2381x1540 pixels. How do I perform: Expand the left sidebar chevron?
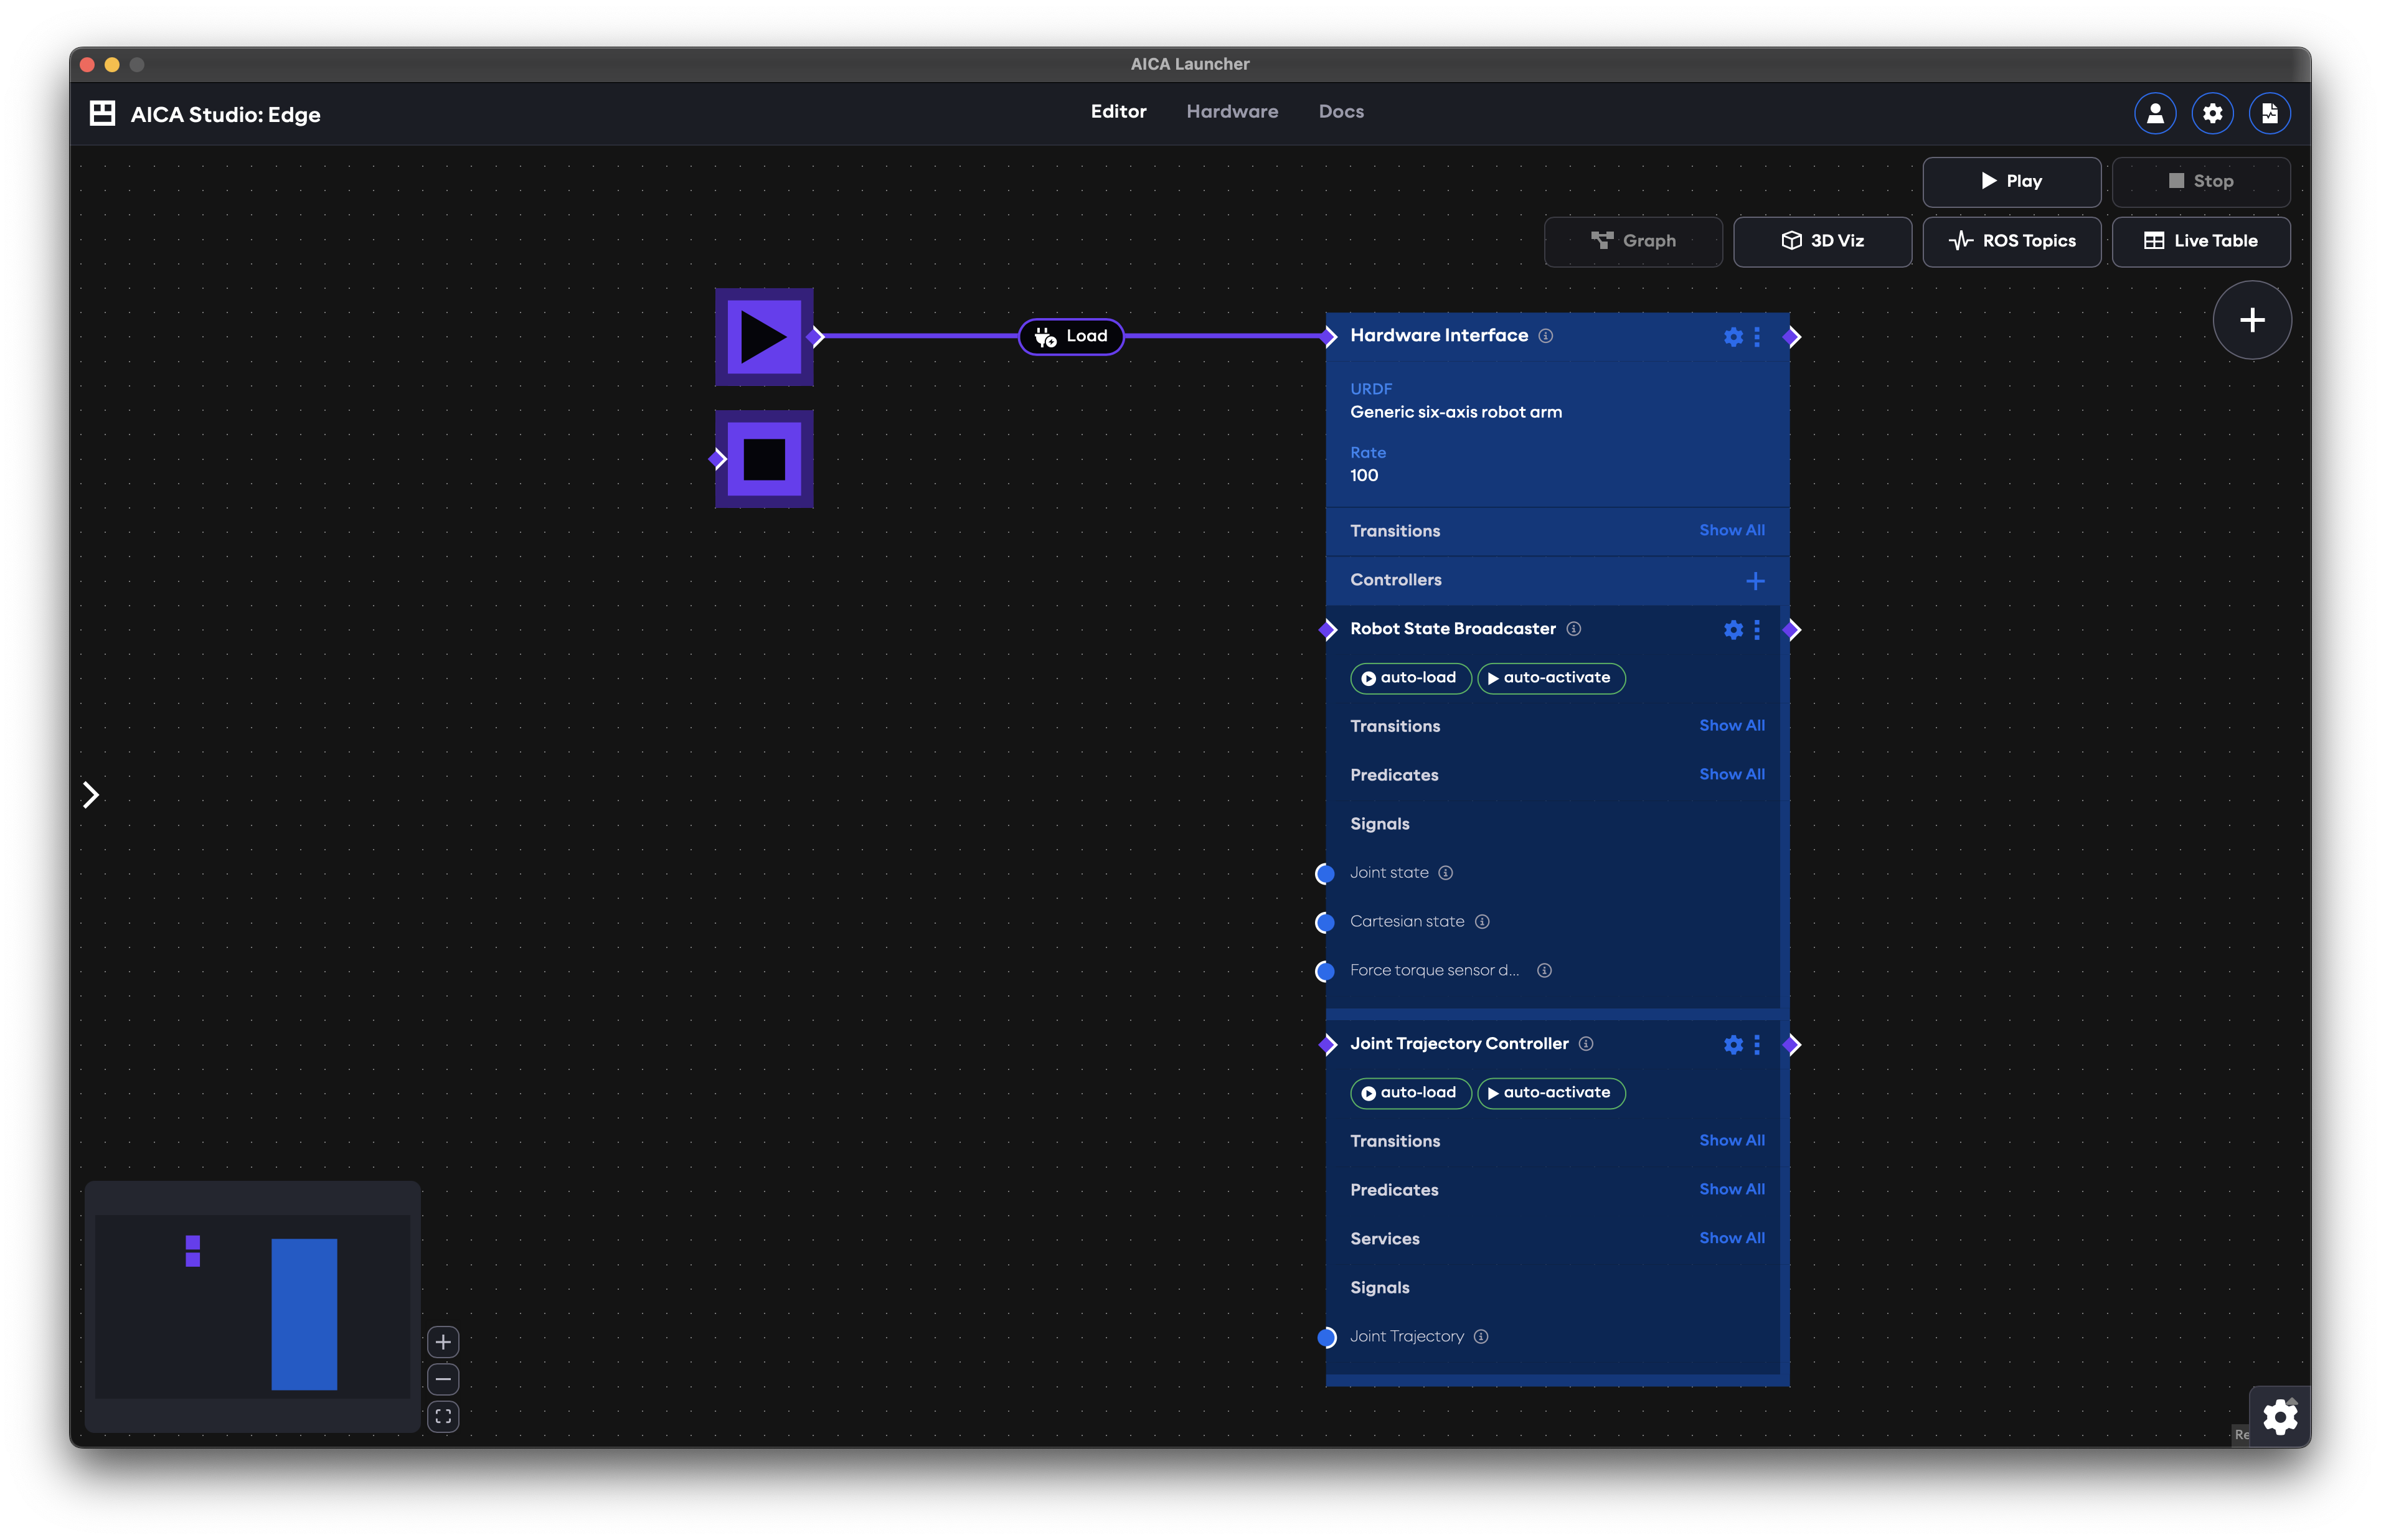tap(91, 795)
